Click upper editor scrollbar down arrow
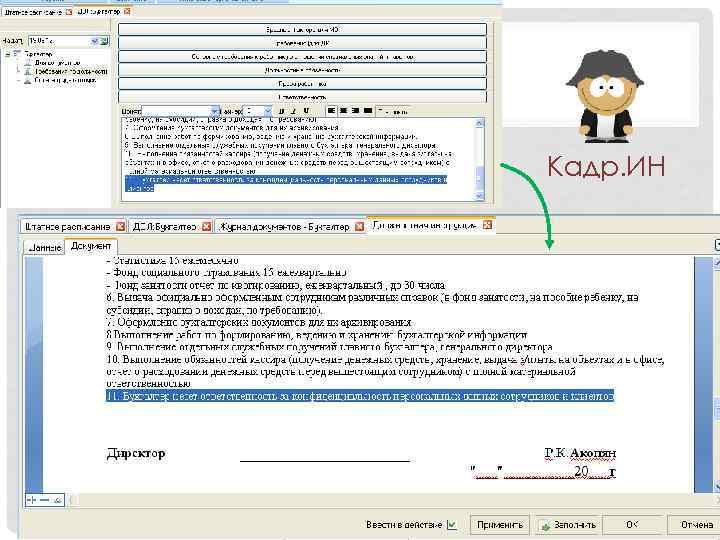Viewport: 720px width, 540px height. point(479,196)
